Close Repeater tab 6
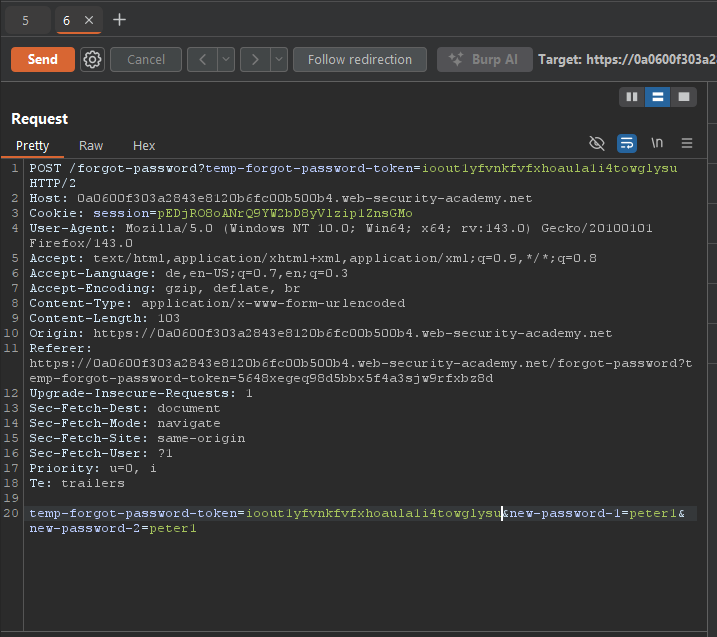Image resolution: width=717 pixels, height=637 pixels. click(x=88, y=20)
